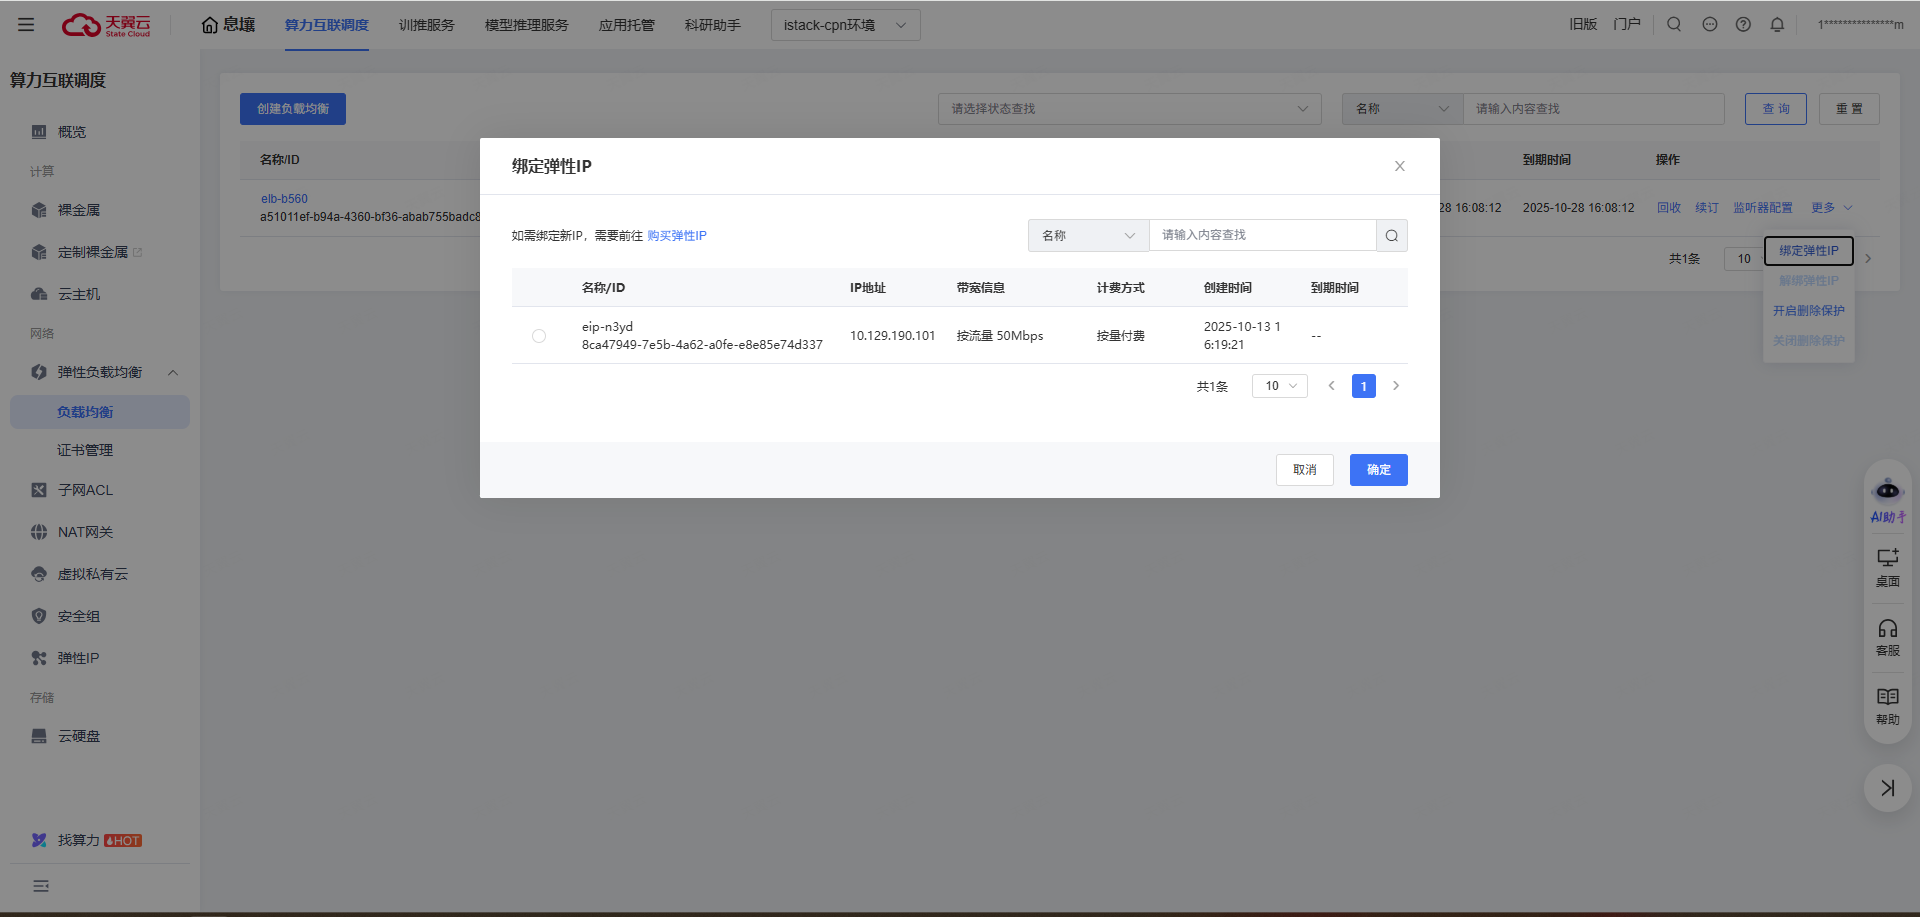Open the page size 10 dropdown in dialog
The width and height of the screenshot is (1920, 917).
click(x=1279, y=386)
